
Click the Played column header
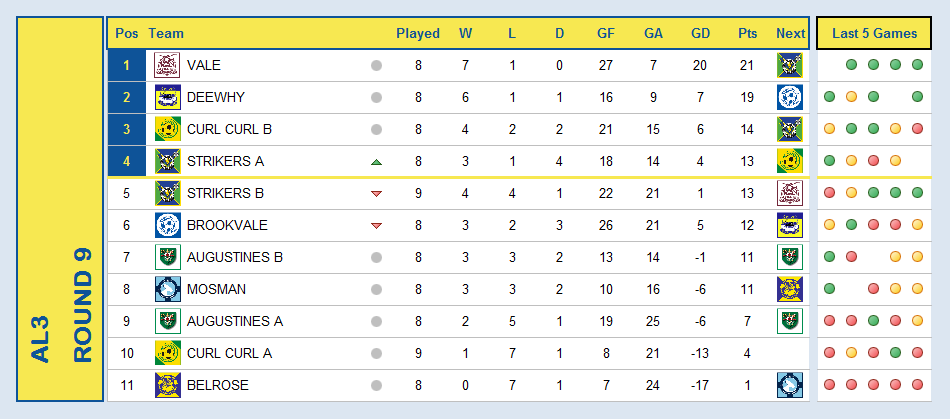(x=418, y=34)
